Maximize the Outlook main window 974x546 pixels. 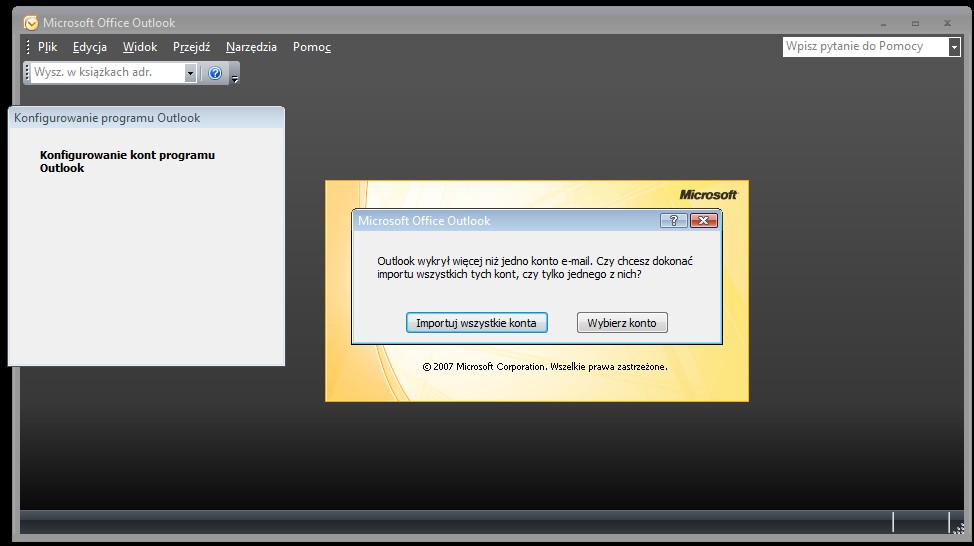click(x=915, y=23)
